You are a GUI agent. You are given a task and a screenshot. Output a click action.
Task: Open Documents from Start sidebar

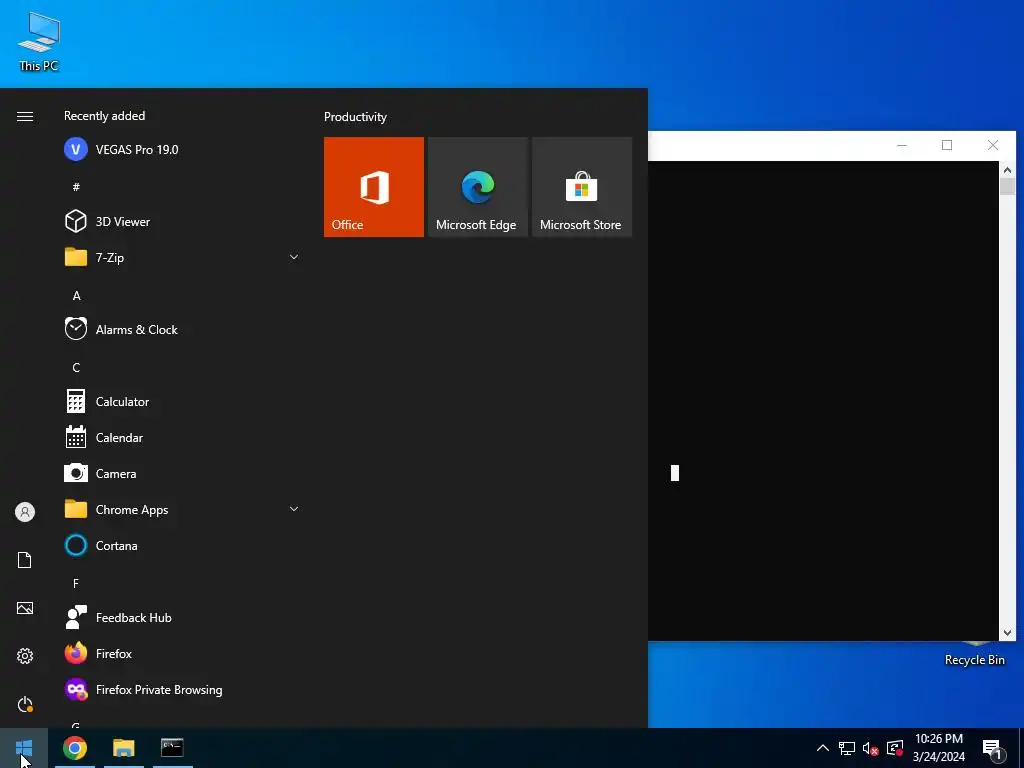tap(25, 560)
